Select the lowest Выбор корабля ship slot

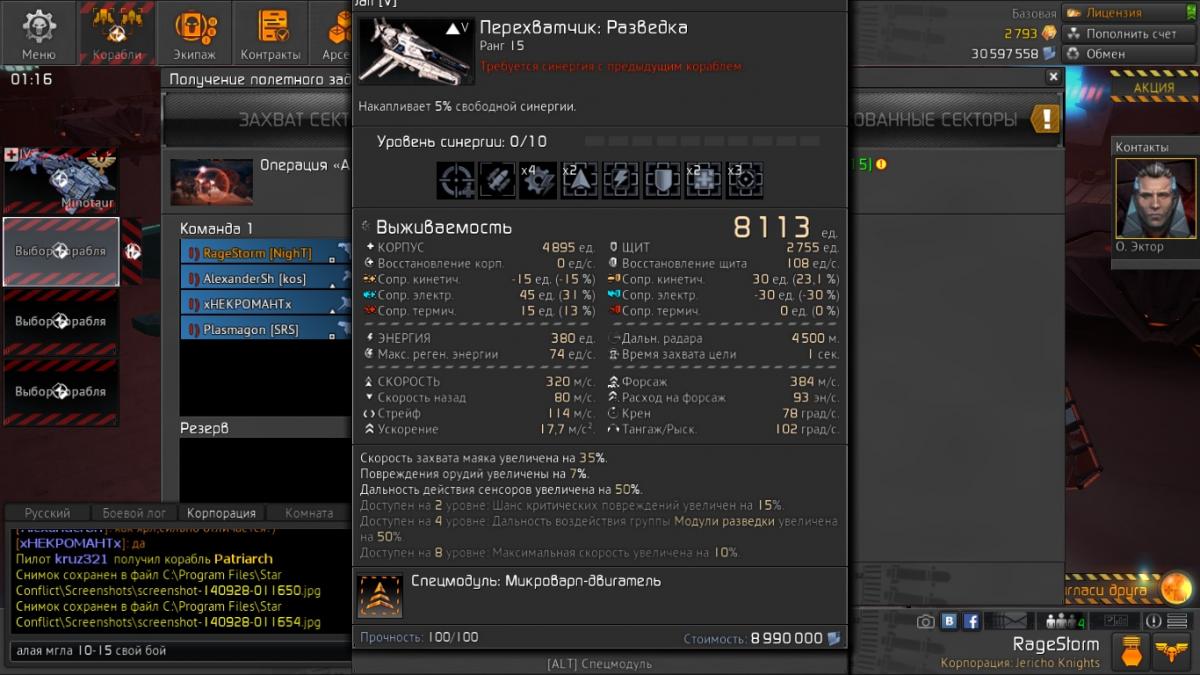coord(61,392)
